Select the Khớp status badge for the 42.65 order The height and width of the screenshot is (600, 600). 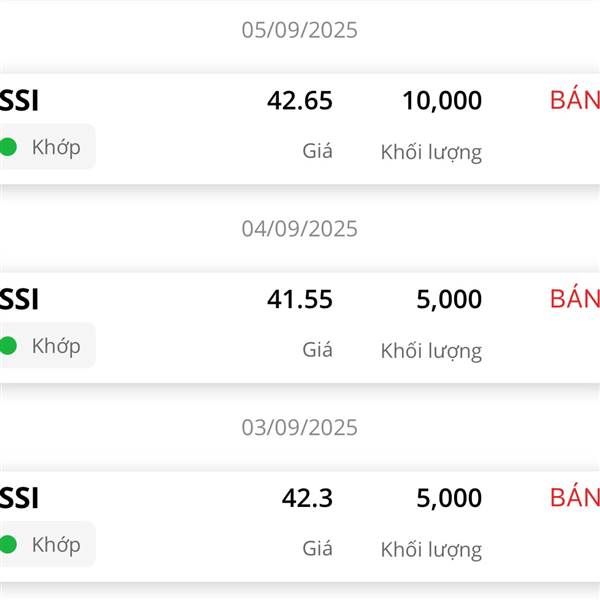coord(47,147)
